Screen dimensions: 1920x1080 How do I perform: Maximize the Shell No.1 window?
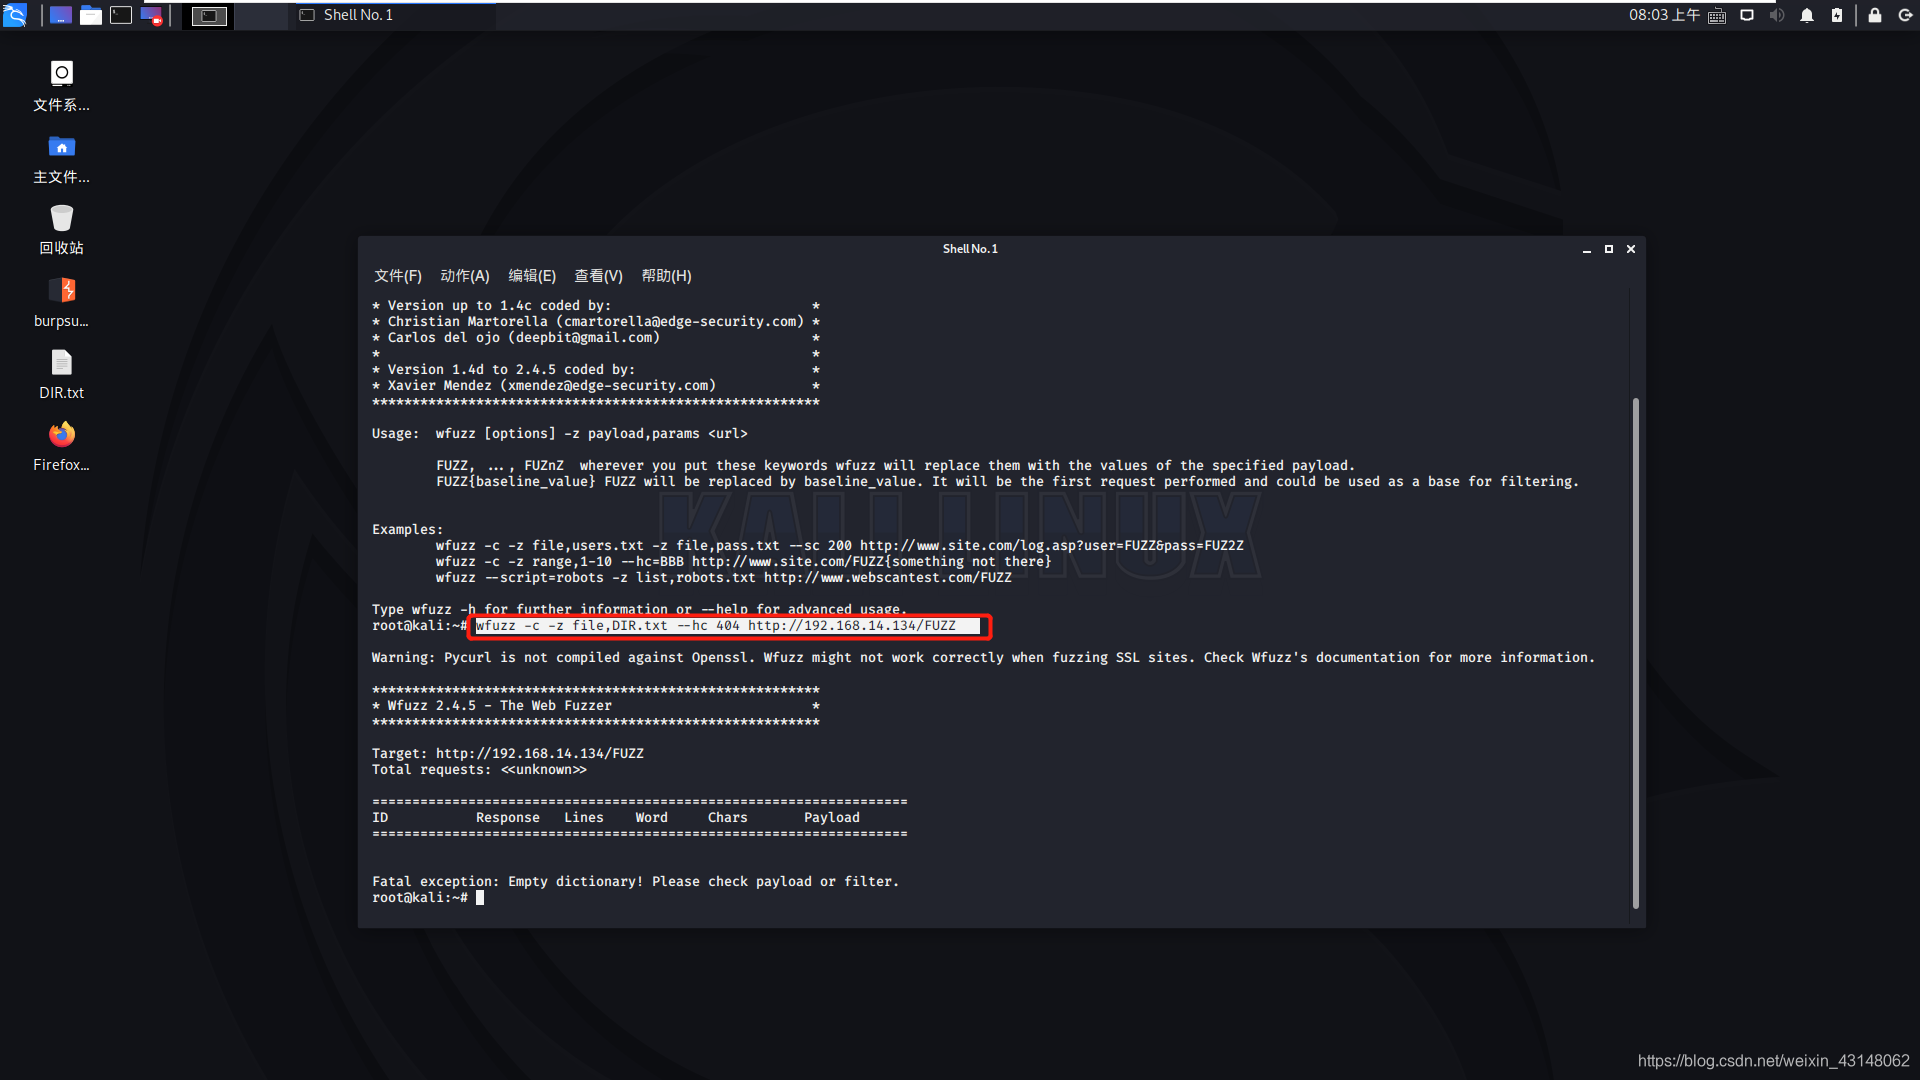[1609, 249]
